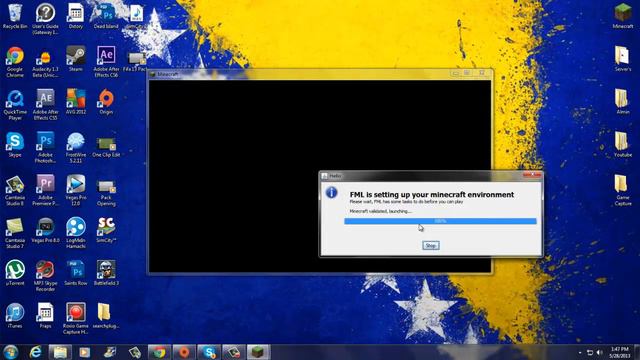640x360 pixels.
Task: Launch Internet Explorer from the taskbar
Action: coord(36,352)
